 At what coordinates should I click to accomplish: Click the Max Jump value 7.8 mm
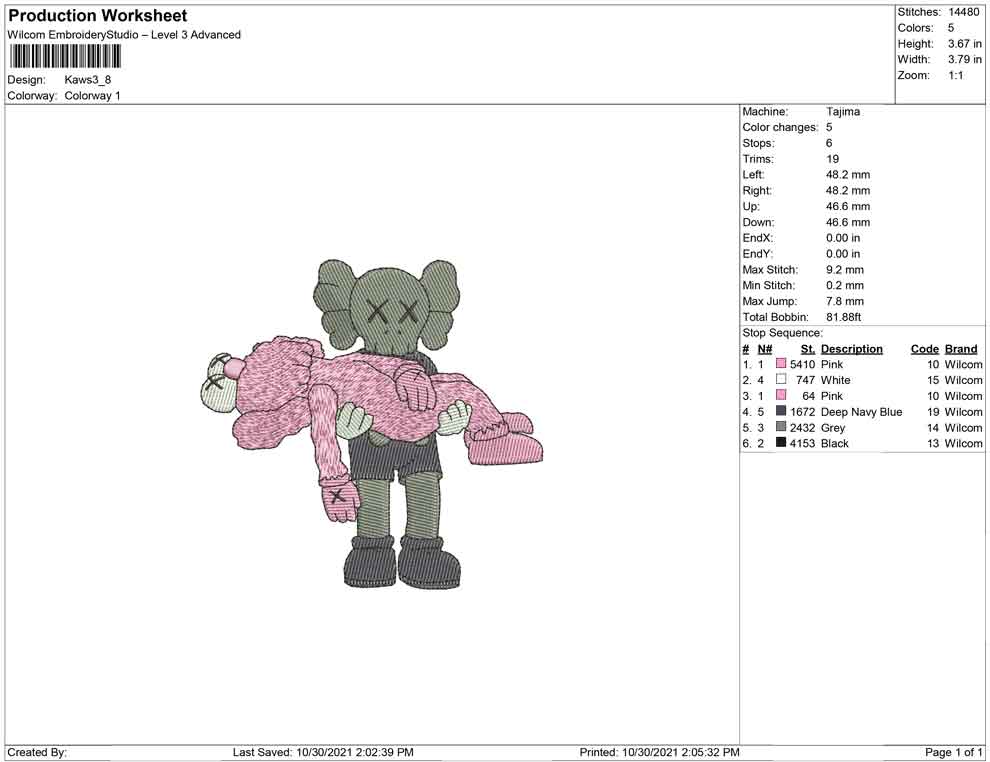pos(845,301)
